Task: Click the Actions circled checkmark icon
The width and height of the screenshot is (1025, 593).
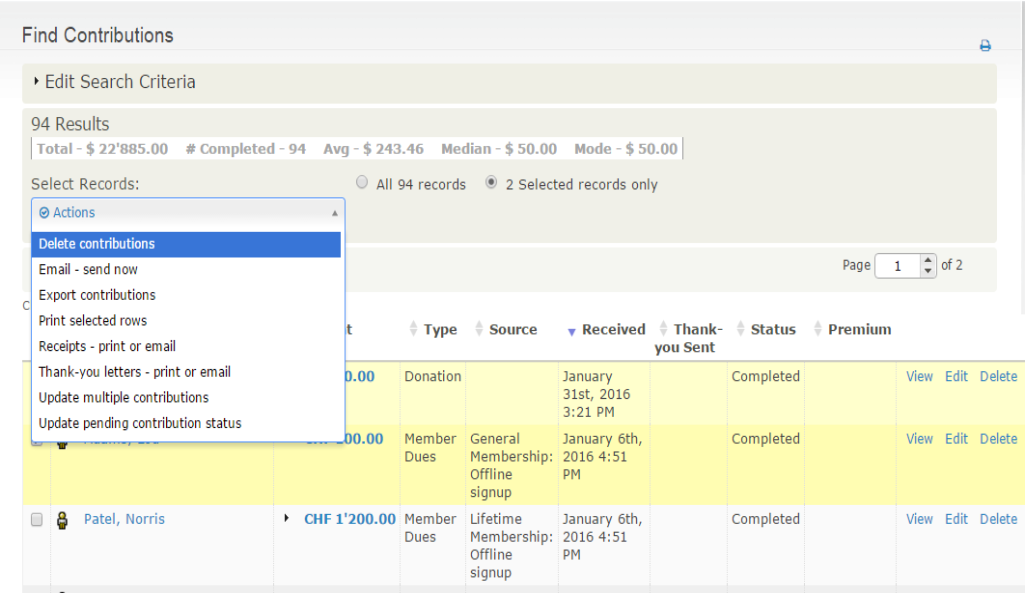Action: [42, 212]
